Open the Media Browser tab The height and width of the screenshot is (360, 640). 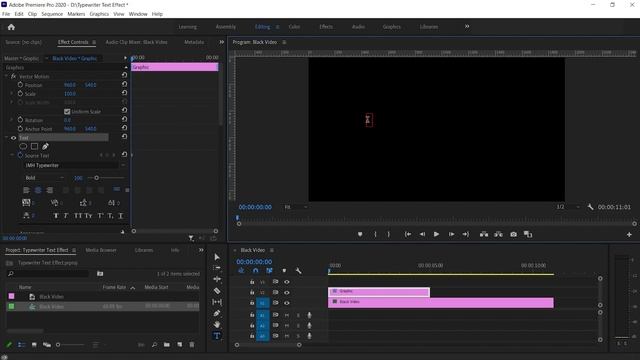(101, 250)
